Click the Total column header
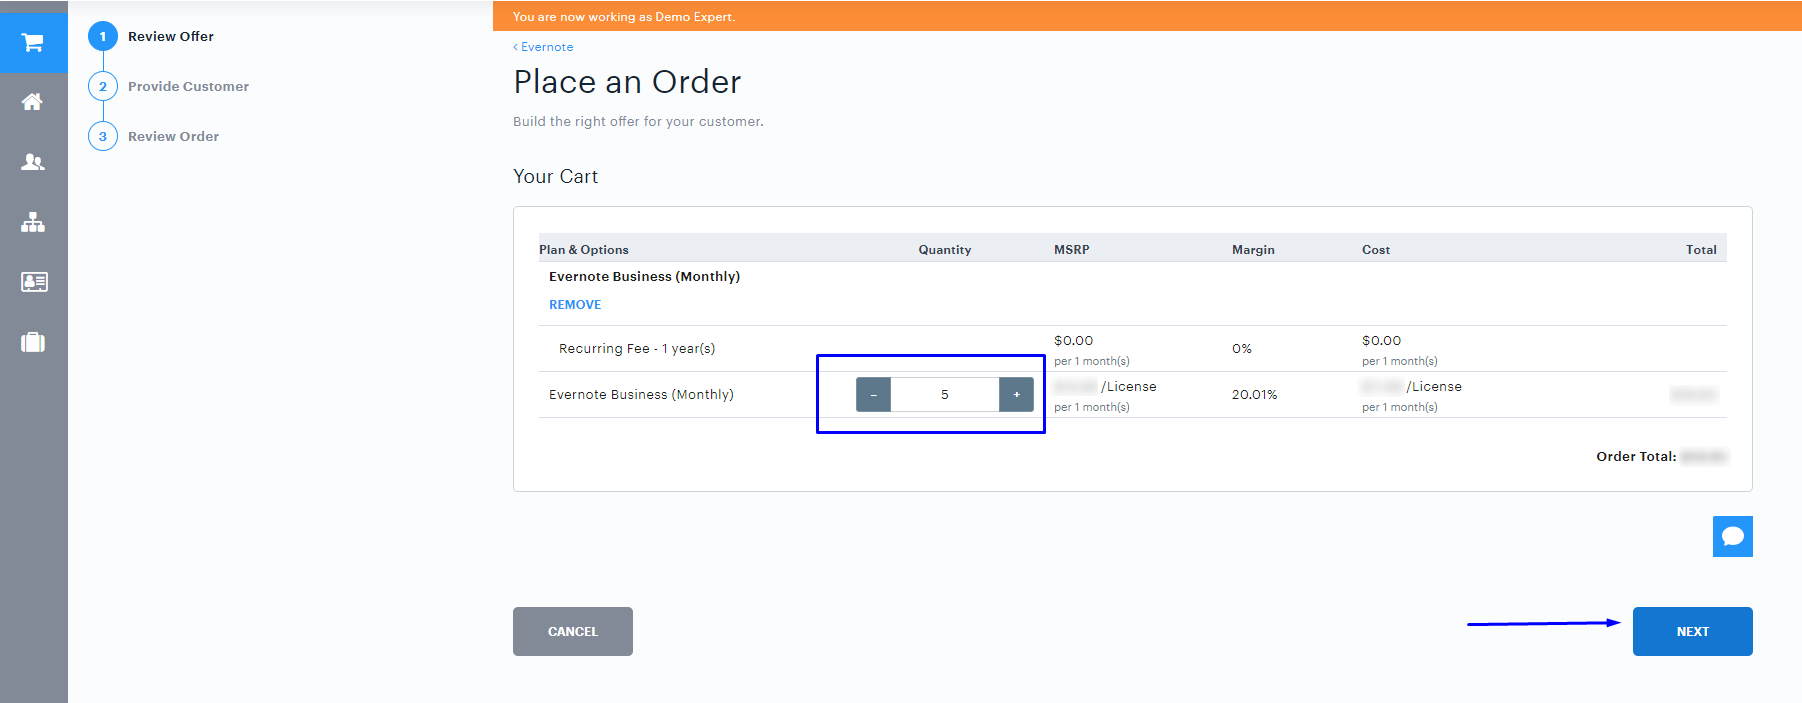The image size is (1802, 703). [x=1701, y=250]
